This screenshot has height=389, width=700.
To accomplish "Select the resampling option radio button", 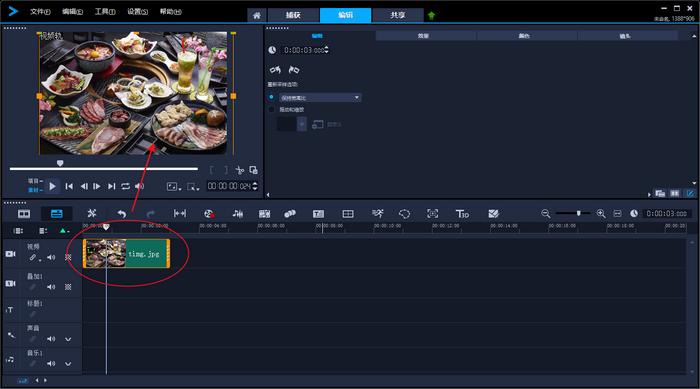I will click(x=271, y=97).
